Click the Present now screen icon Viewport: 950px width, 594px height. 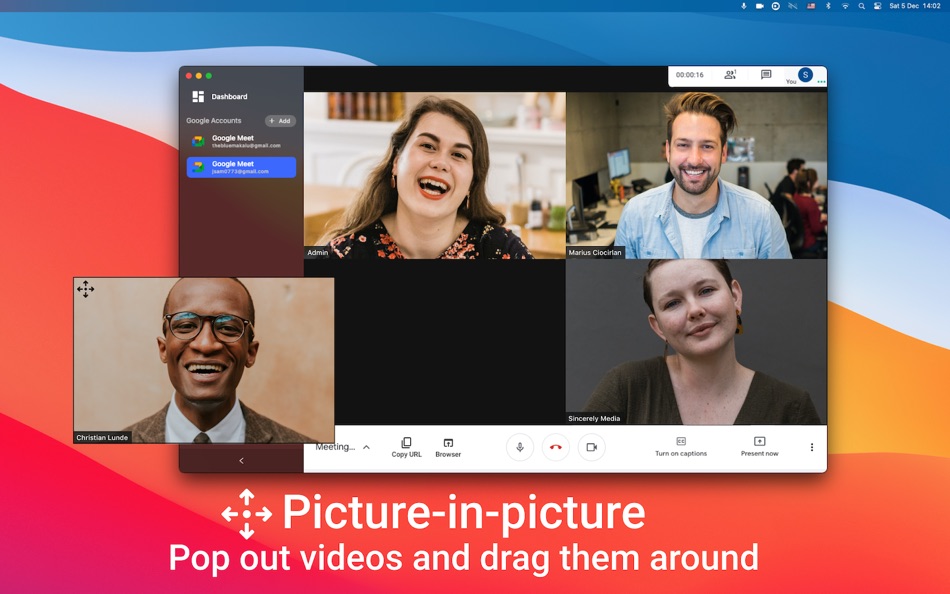(759, 441)
